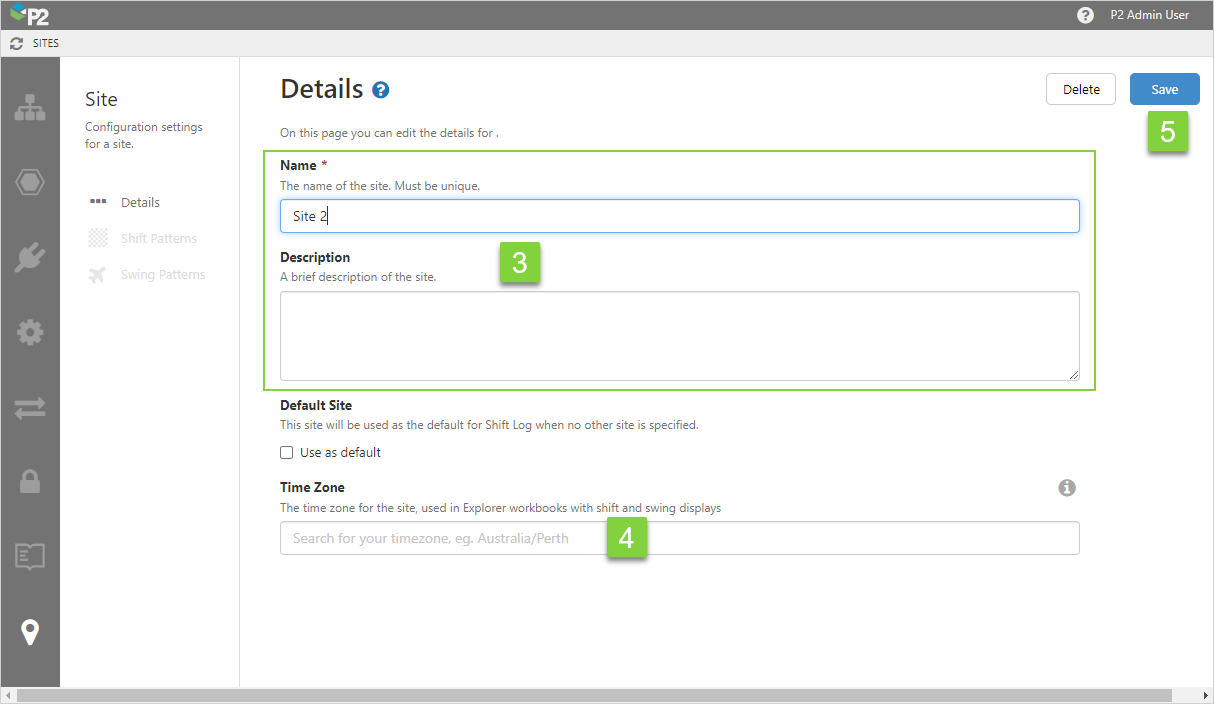Open top bar help question mark
The width and height of the screenshot is (1214, 704).
[x=1085, y=15]
